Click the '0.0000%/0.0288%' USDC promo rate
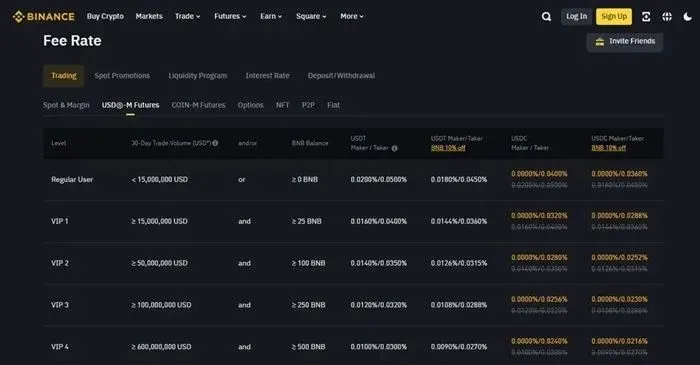 620,216
